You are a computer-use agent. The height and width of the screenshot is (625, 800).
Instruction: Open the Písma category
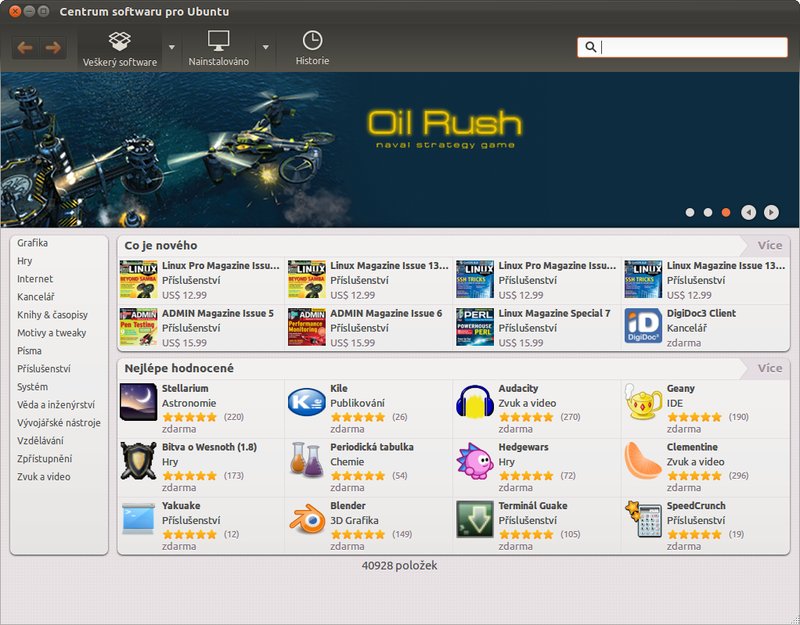[30, 351]
